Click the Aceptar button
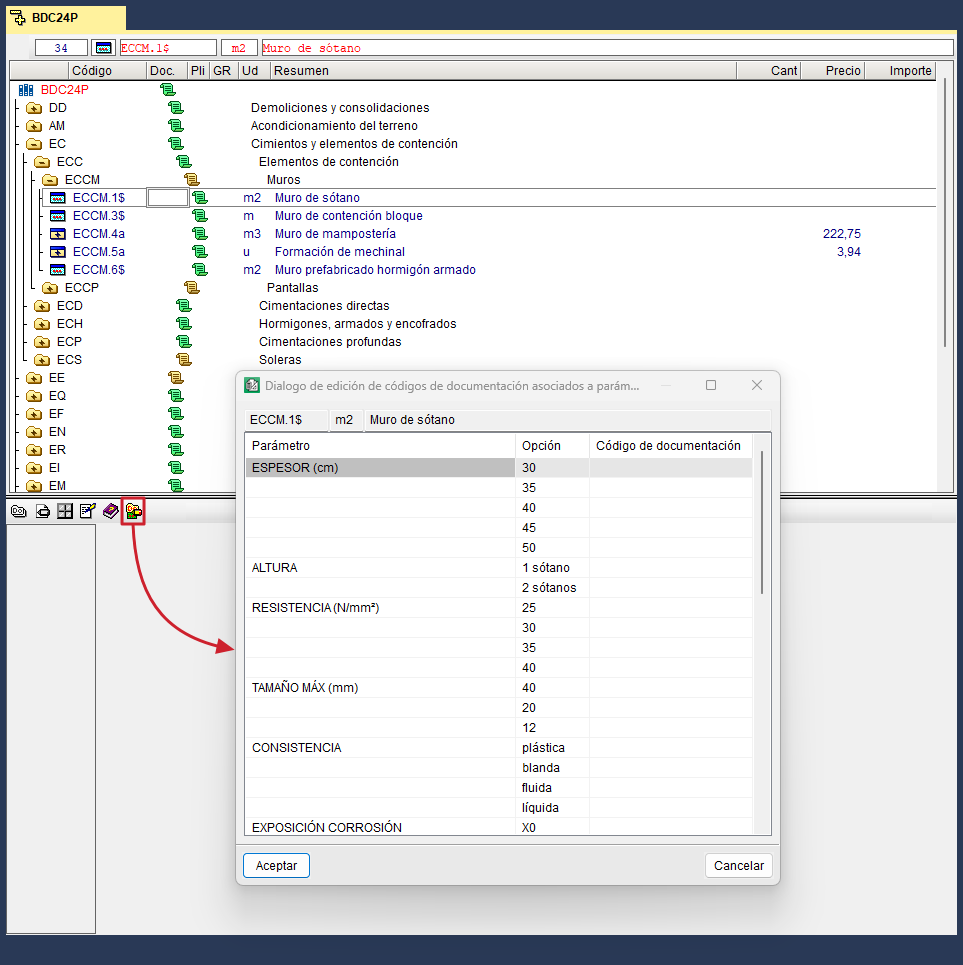The image size is (963, 965). click(x=276, y=865)
